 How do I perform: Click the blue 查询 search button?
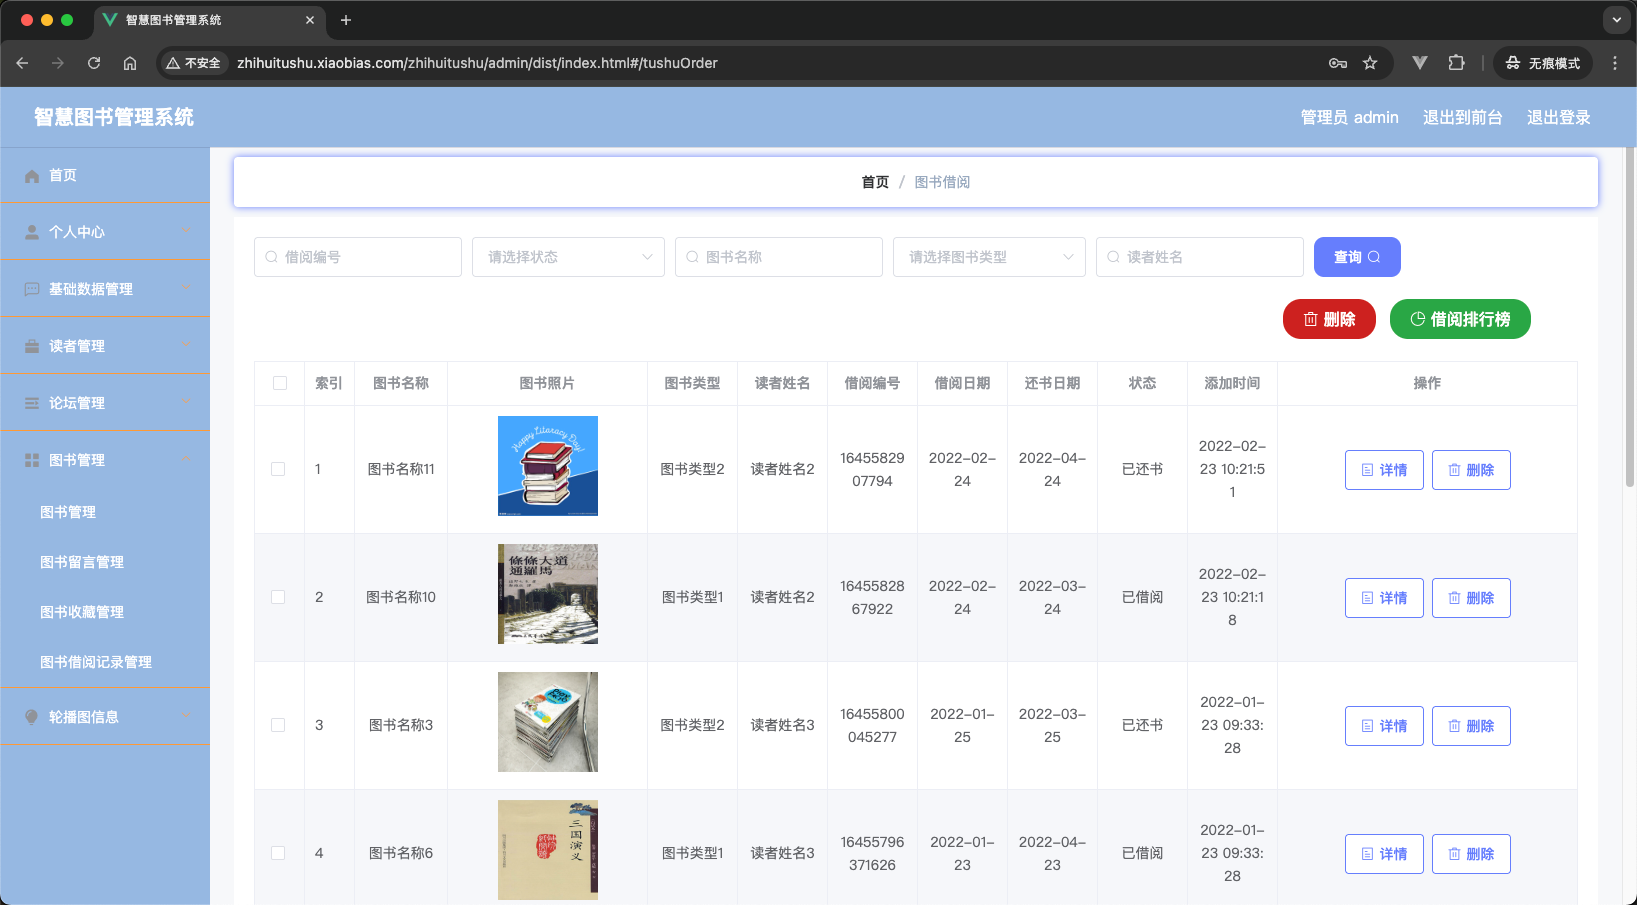pyautogui.click(x=1357, y=257)
